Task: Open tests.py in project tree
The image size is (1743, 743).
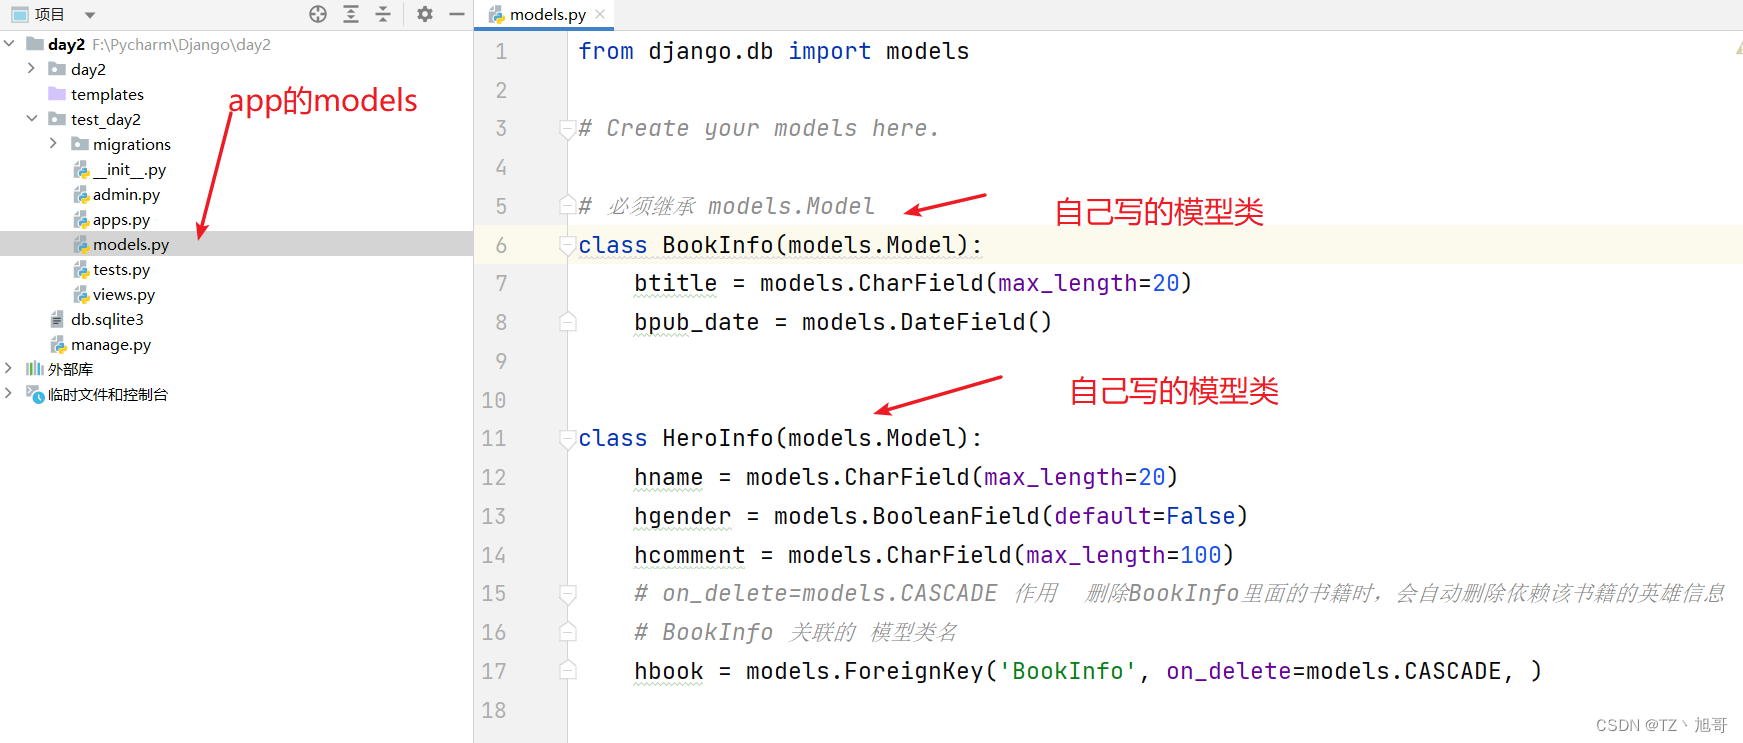Action: coord(121,269)
